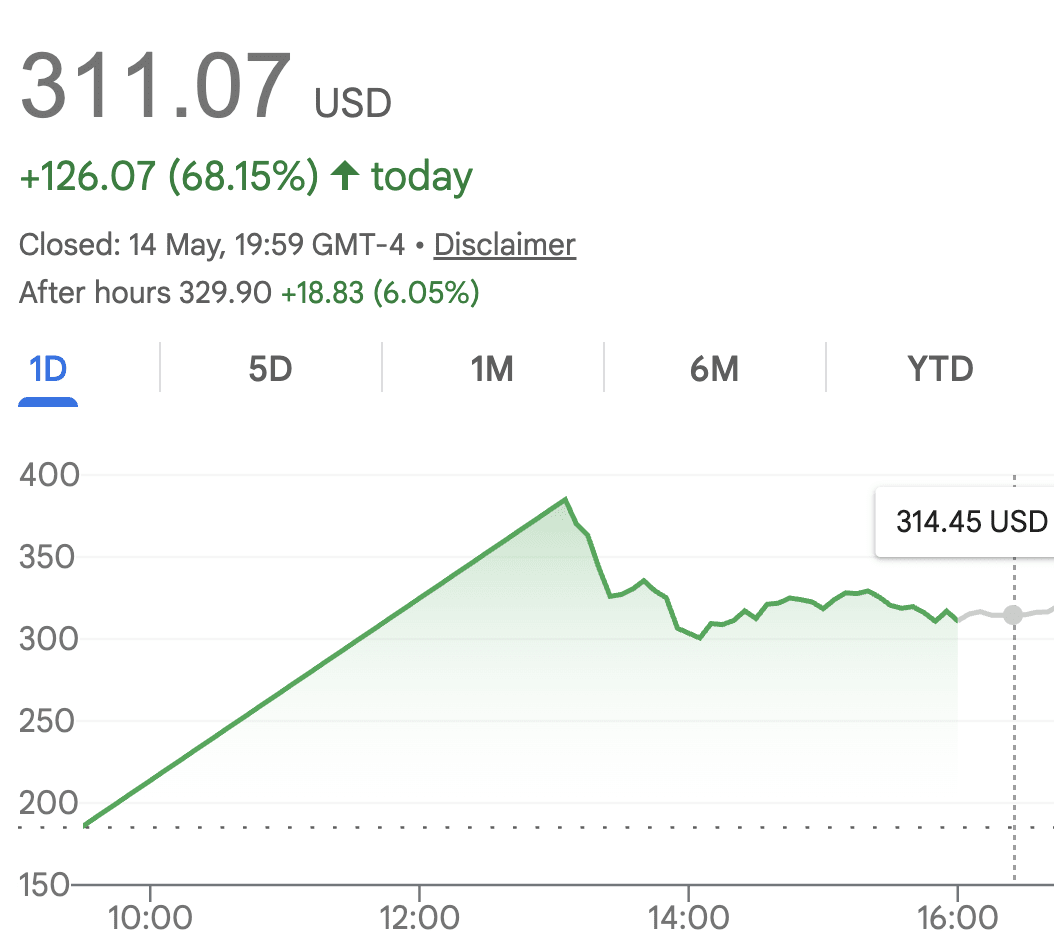Viewport: 1054px width, 942px height.
Task: Click the 16:00 x-axis label
Action: [x=957, y=918]
